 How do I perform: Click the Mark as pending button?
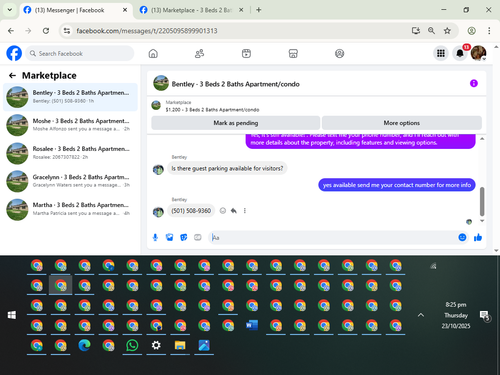[236, 123]
